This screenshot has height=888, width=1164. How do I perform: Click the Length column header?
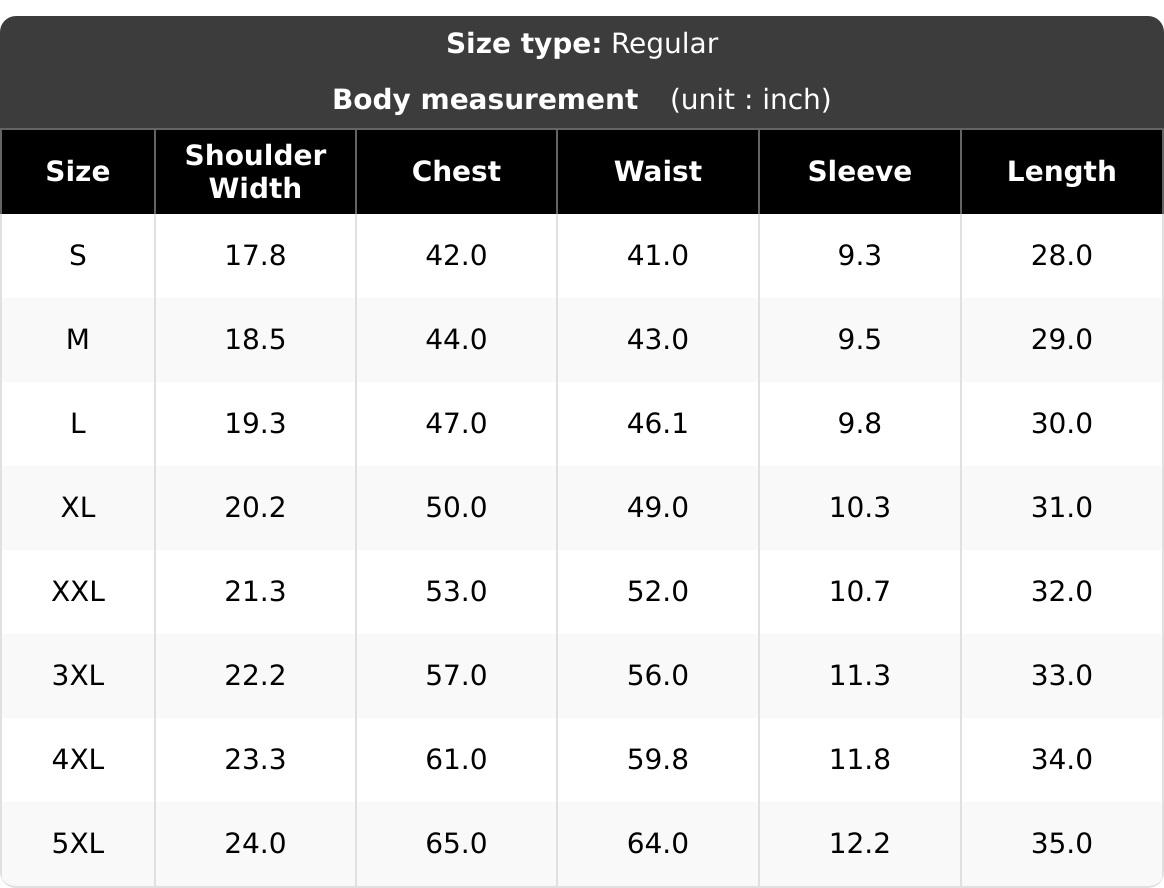tap(1062, 172)
